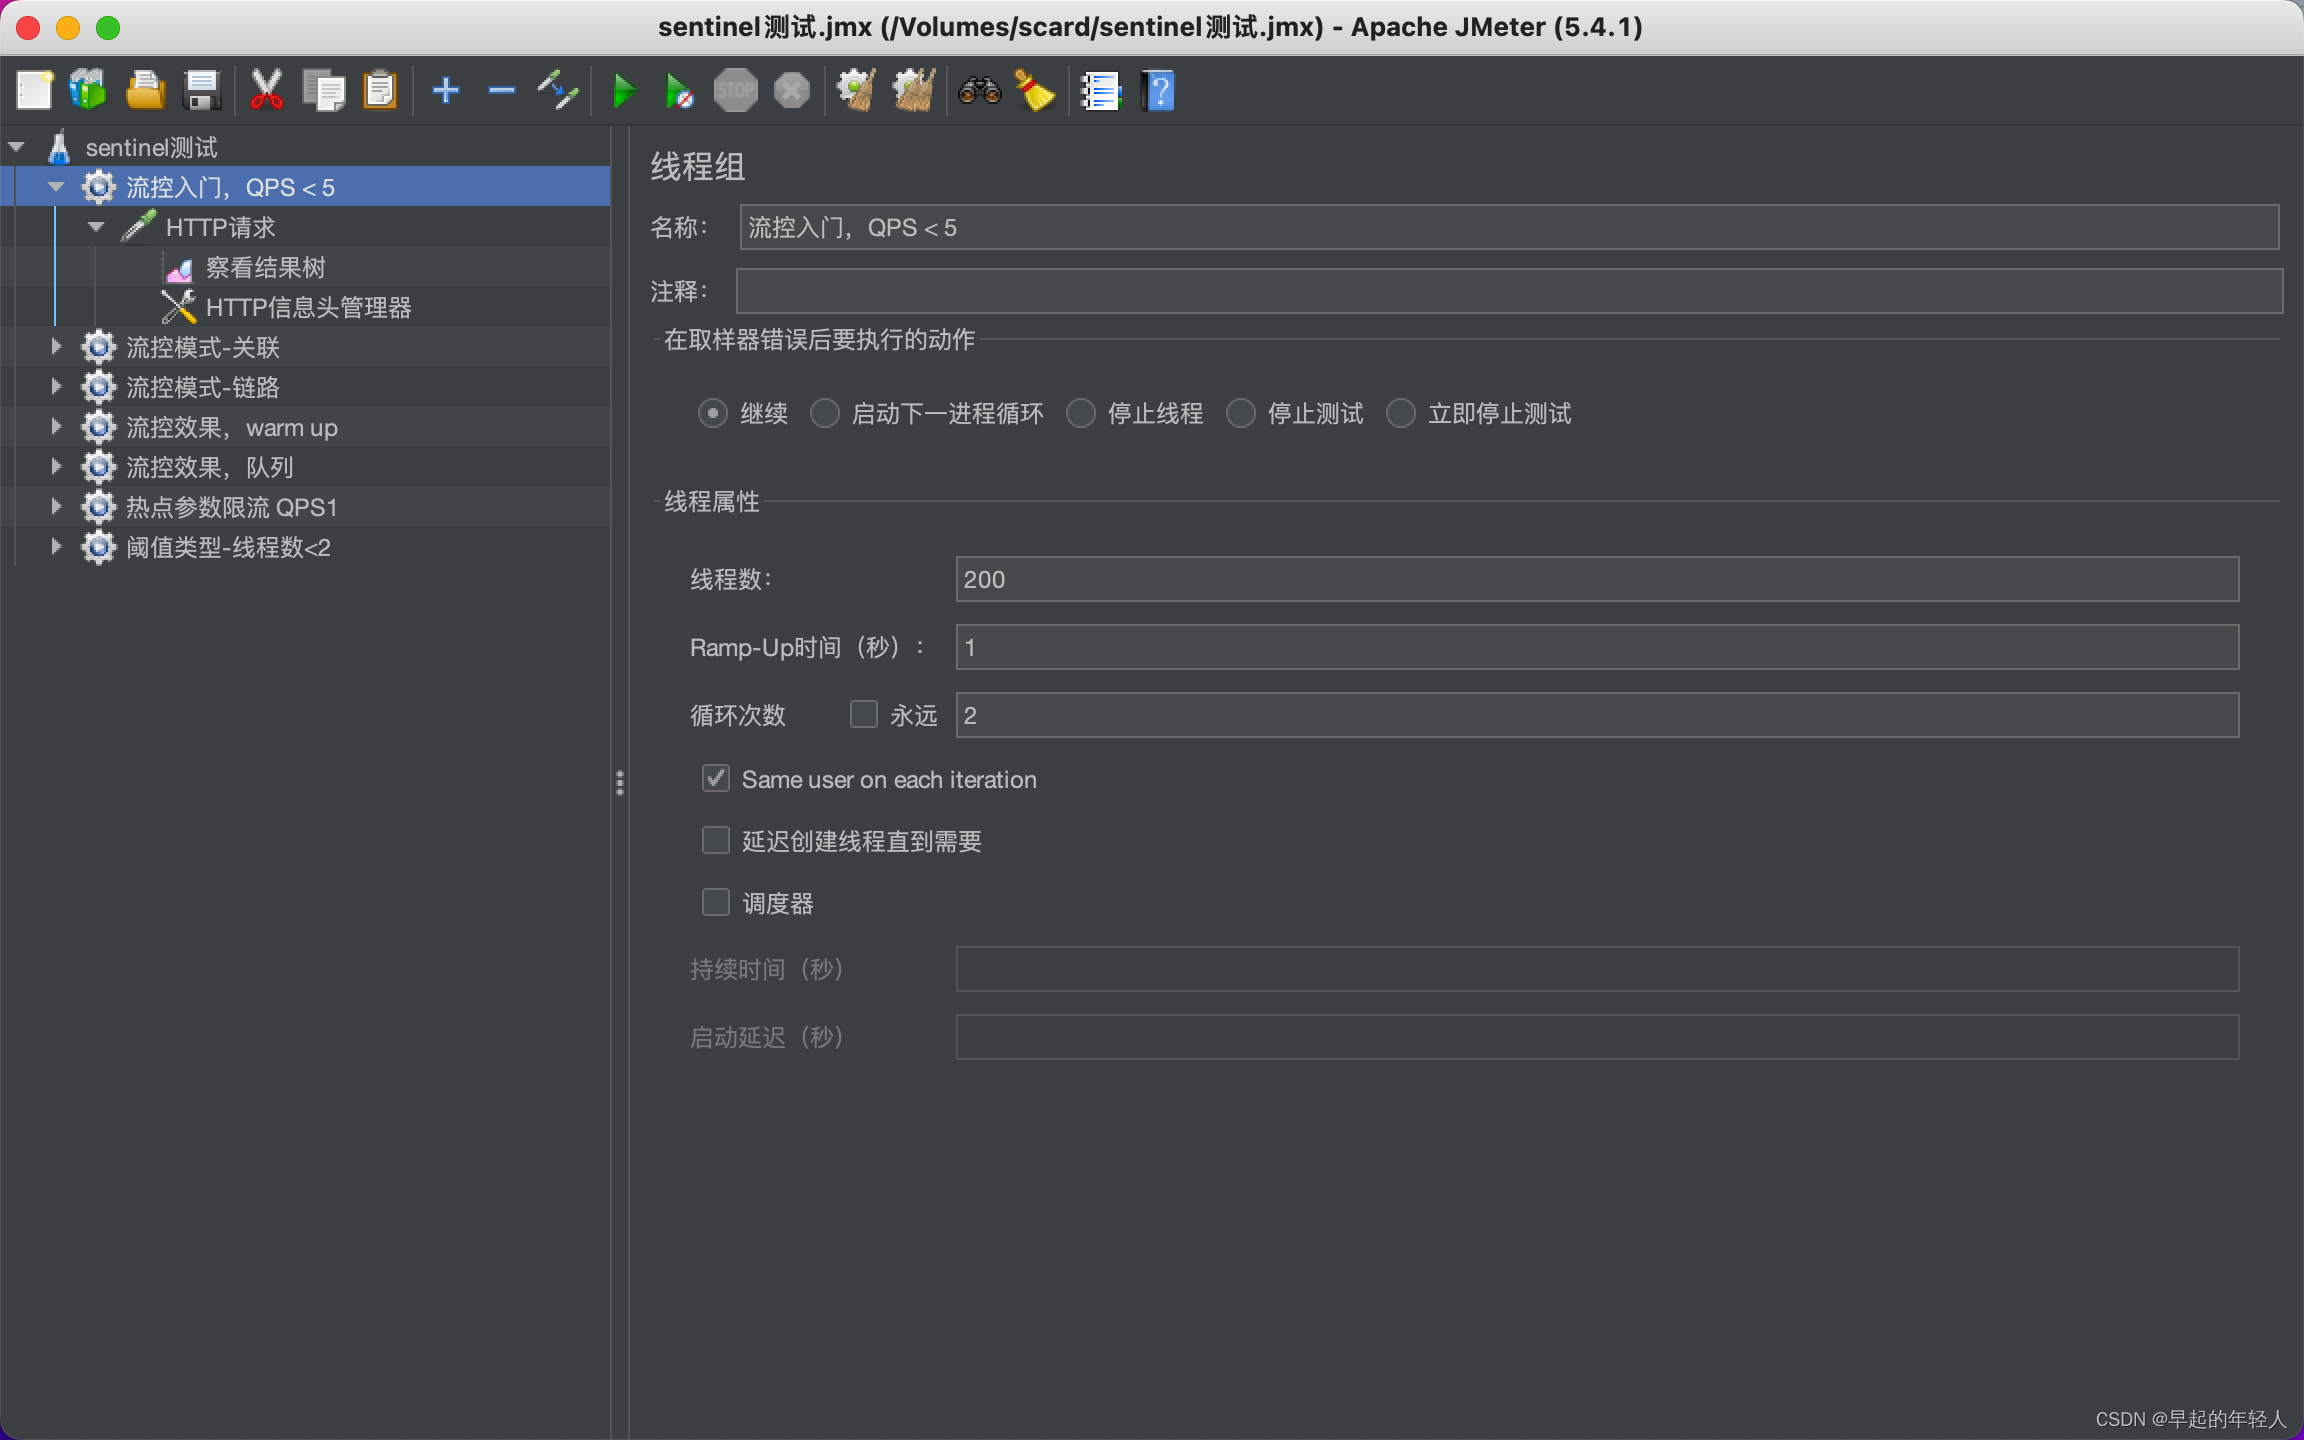This screenshot has height=1440, width=2304.
Task: Enable the 调度器 scheduler checkbox
Action: click(716, 903)
